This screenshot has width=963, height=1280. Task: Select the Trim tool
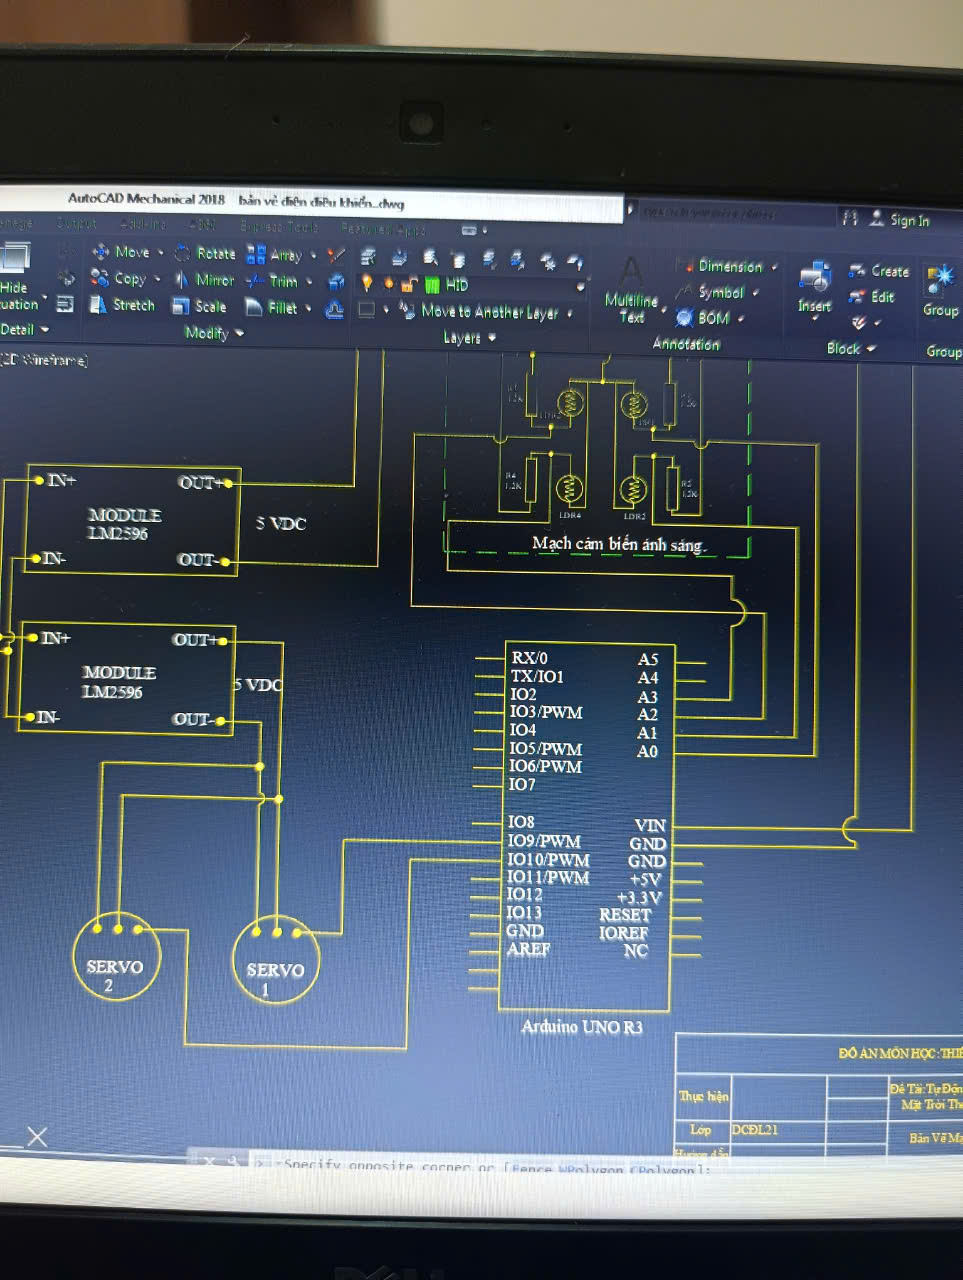coord(272,281)
